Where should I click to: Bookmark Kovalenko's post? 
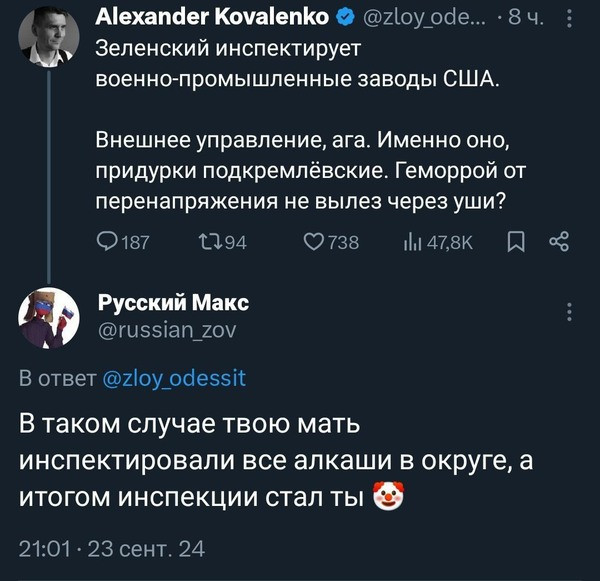click(x=515, y=241)
